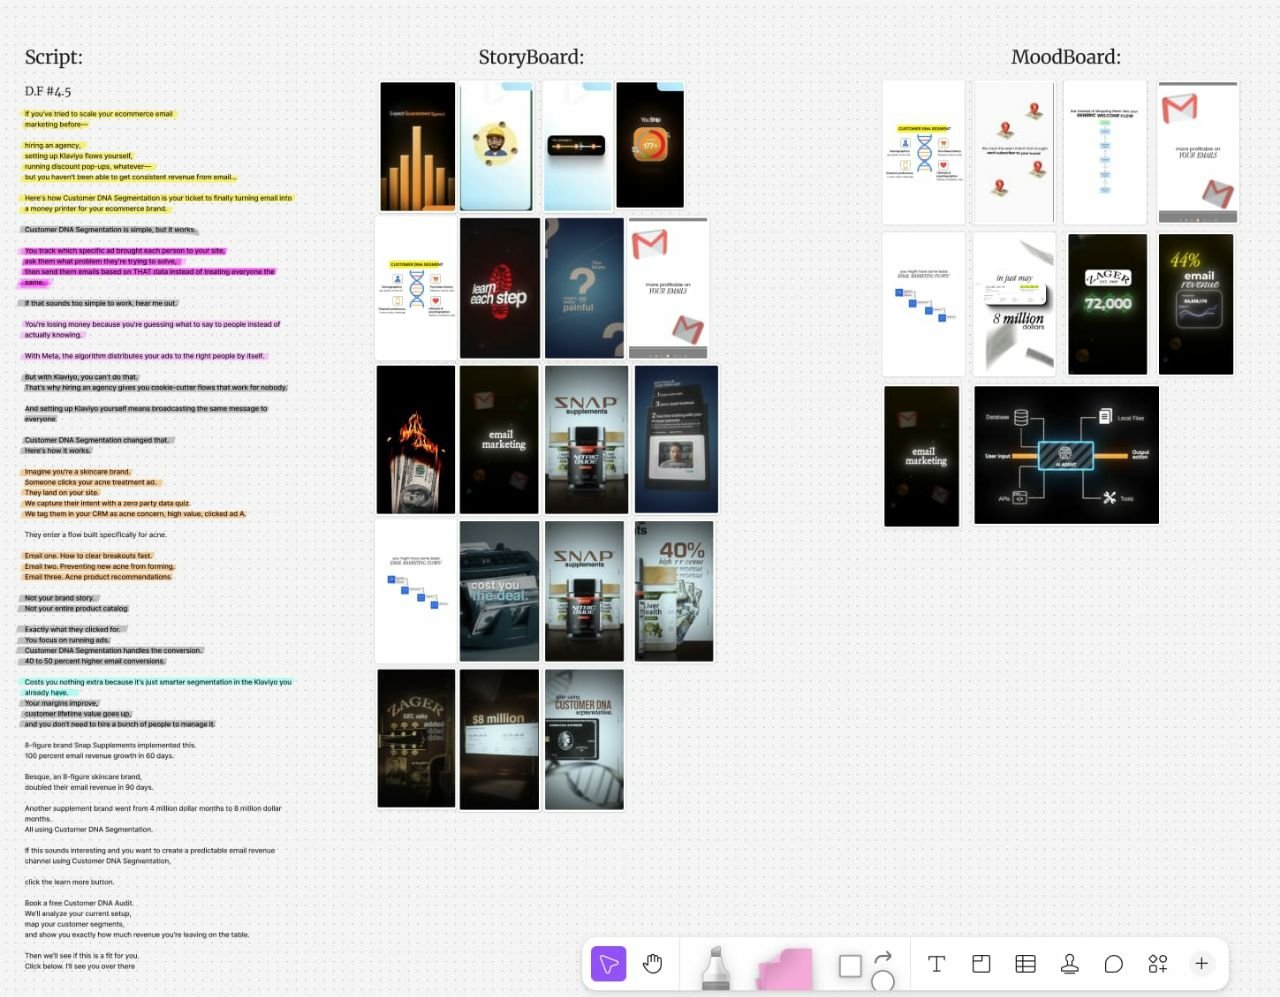Click the line 'Imagine you're a skincare brand.'
This screenshot has width=1280, height=997.
coord(77,472)
